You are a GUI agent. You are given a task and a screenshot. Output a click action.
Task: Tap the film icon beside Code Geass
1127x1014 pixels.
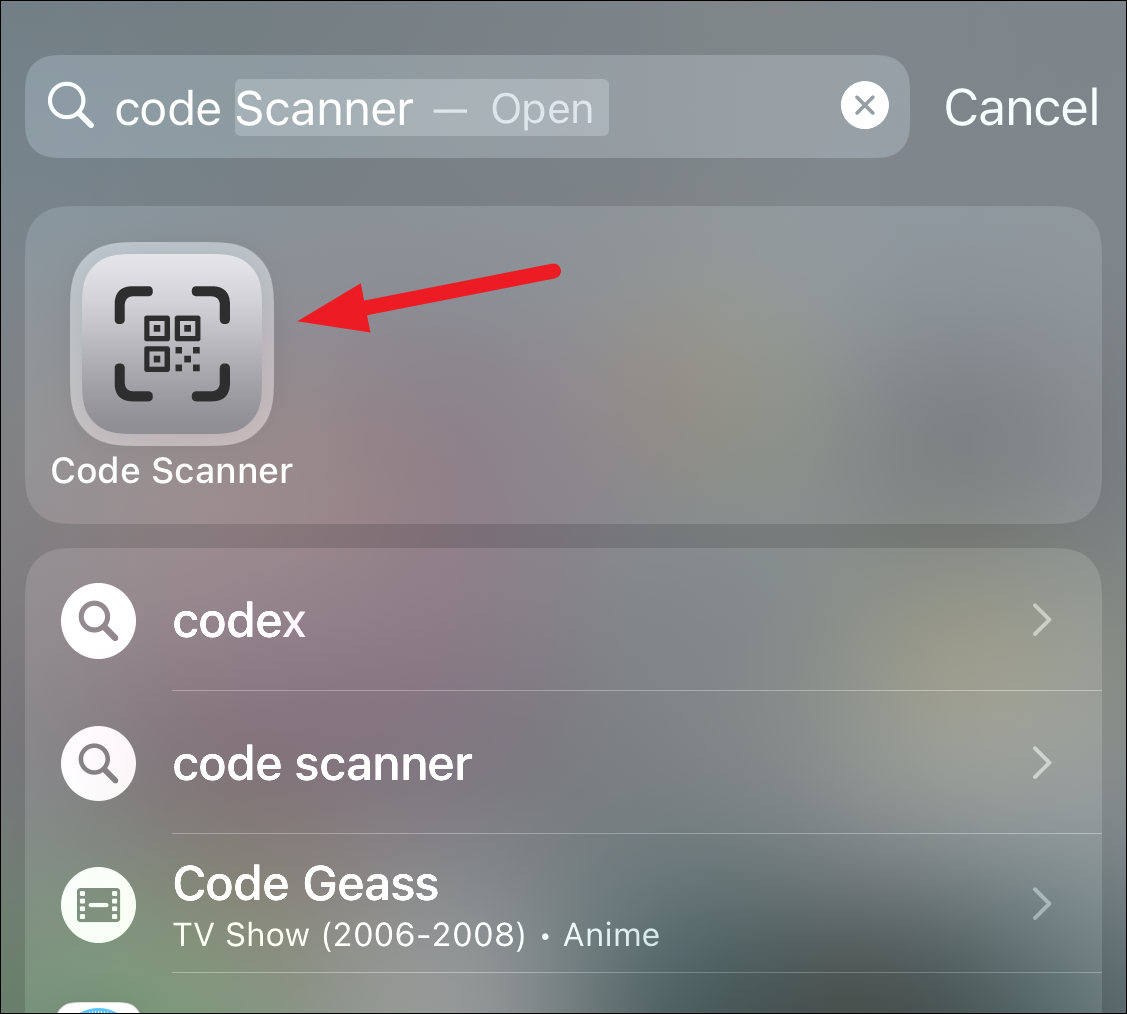pos(98,904)
